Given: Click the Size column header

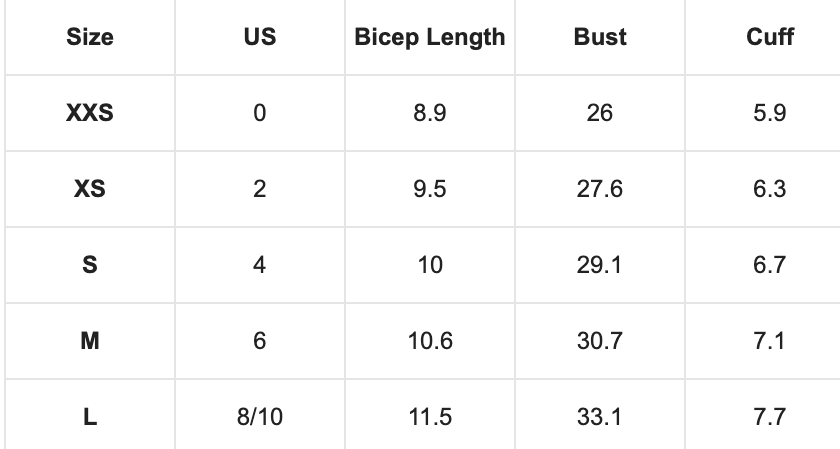Looking at the screenshot, I should coord(90,38).
